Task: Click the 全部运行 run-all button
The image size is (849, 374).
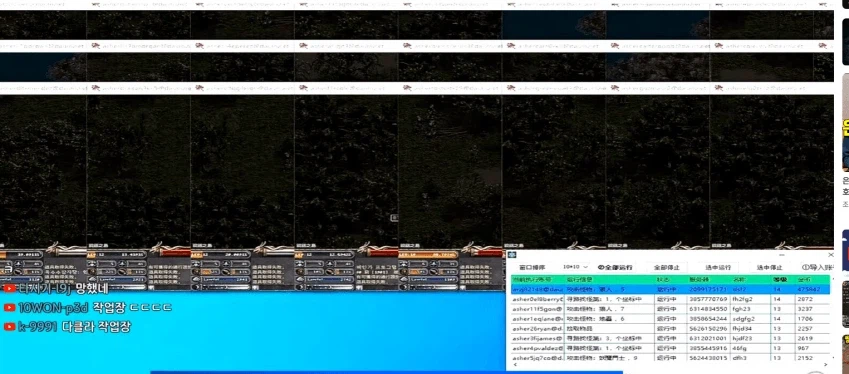Action: [x=615, y=267]
